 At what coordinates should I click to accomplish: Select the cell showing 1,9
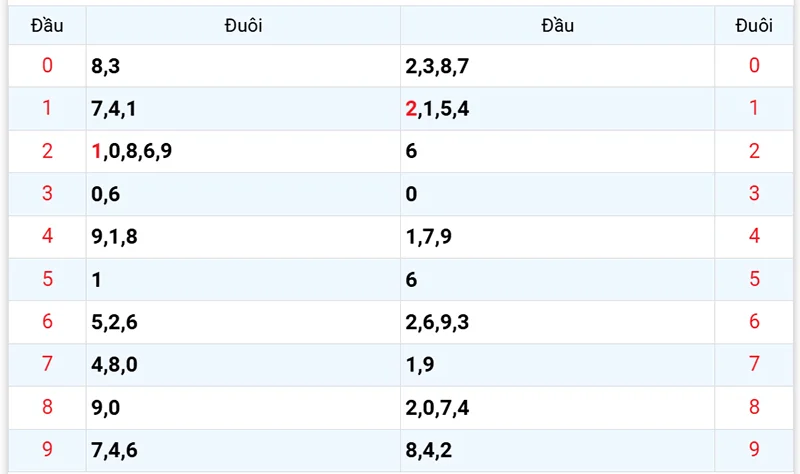420,365
